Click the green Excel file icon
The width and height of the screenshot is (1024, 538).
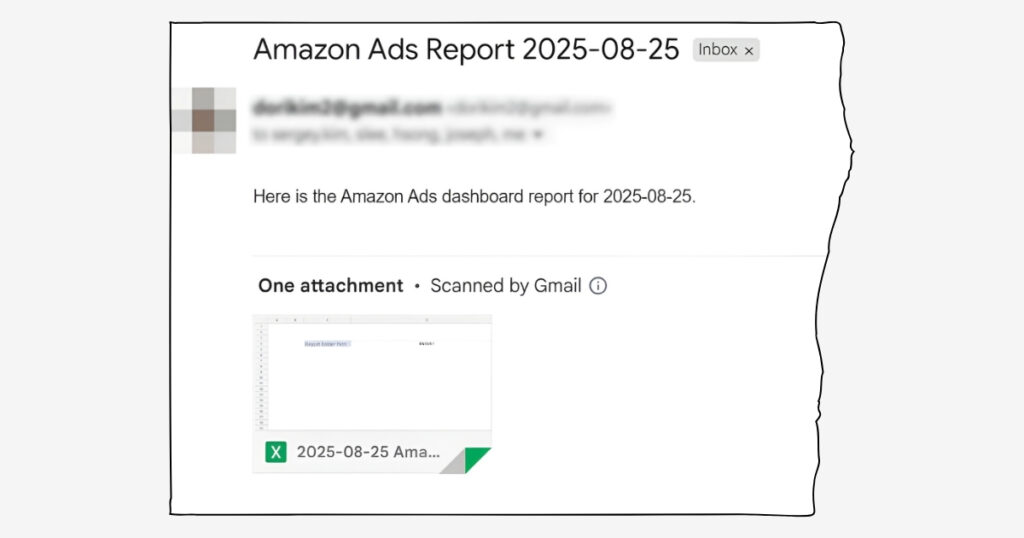point(275,452)
